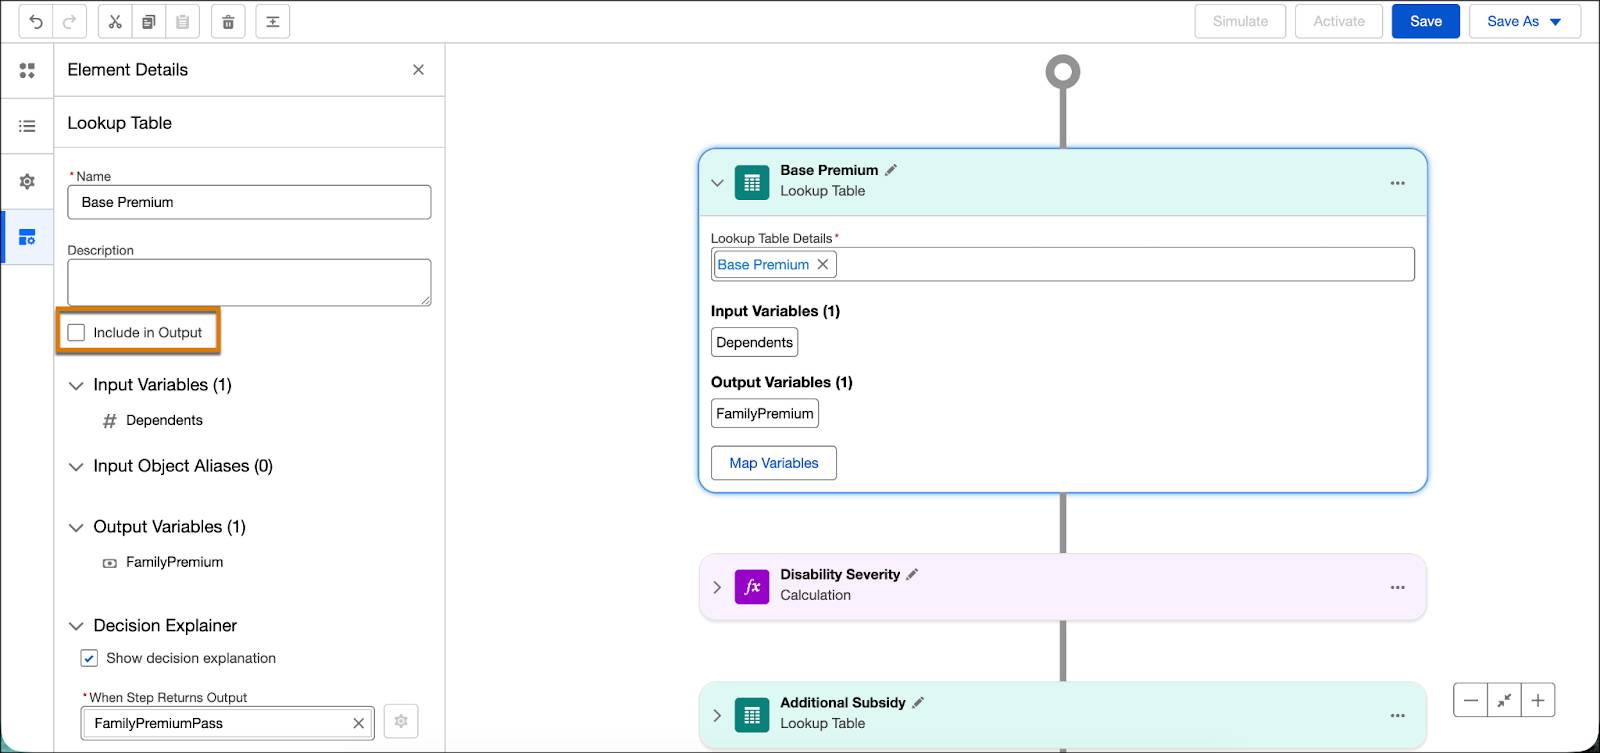The height and width of the screenshot is (753, 1600).
Task: Click the Activate button
Action: pos(1339,21)
